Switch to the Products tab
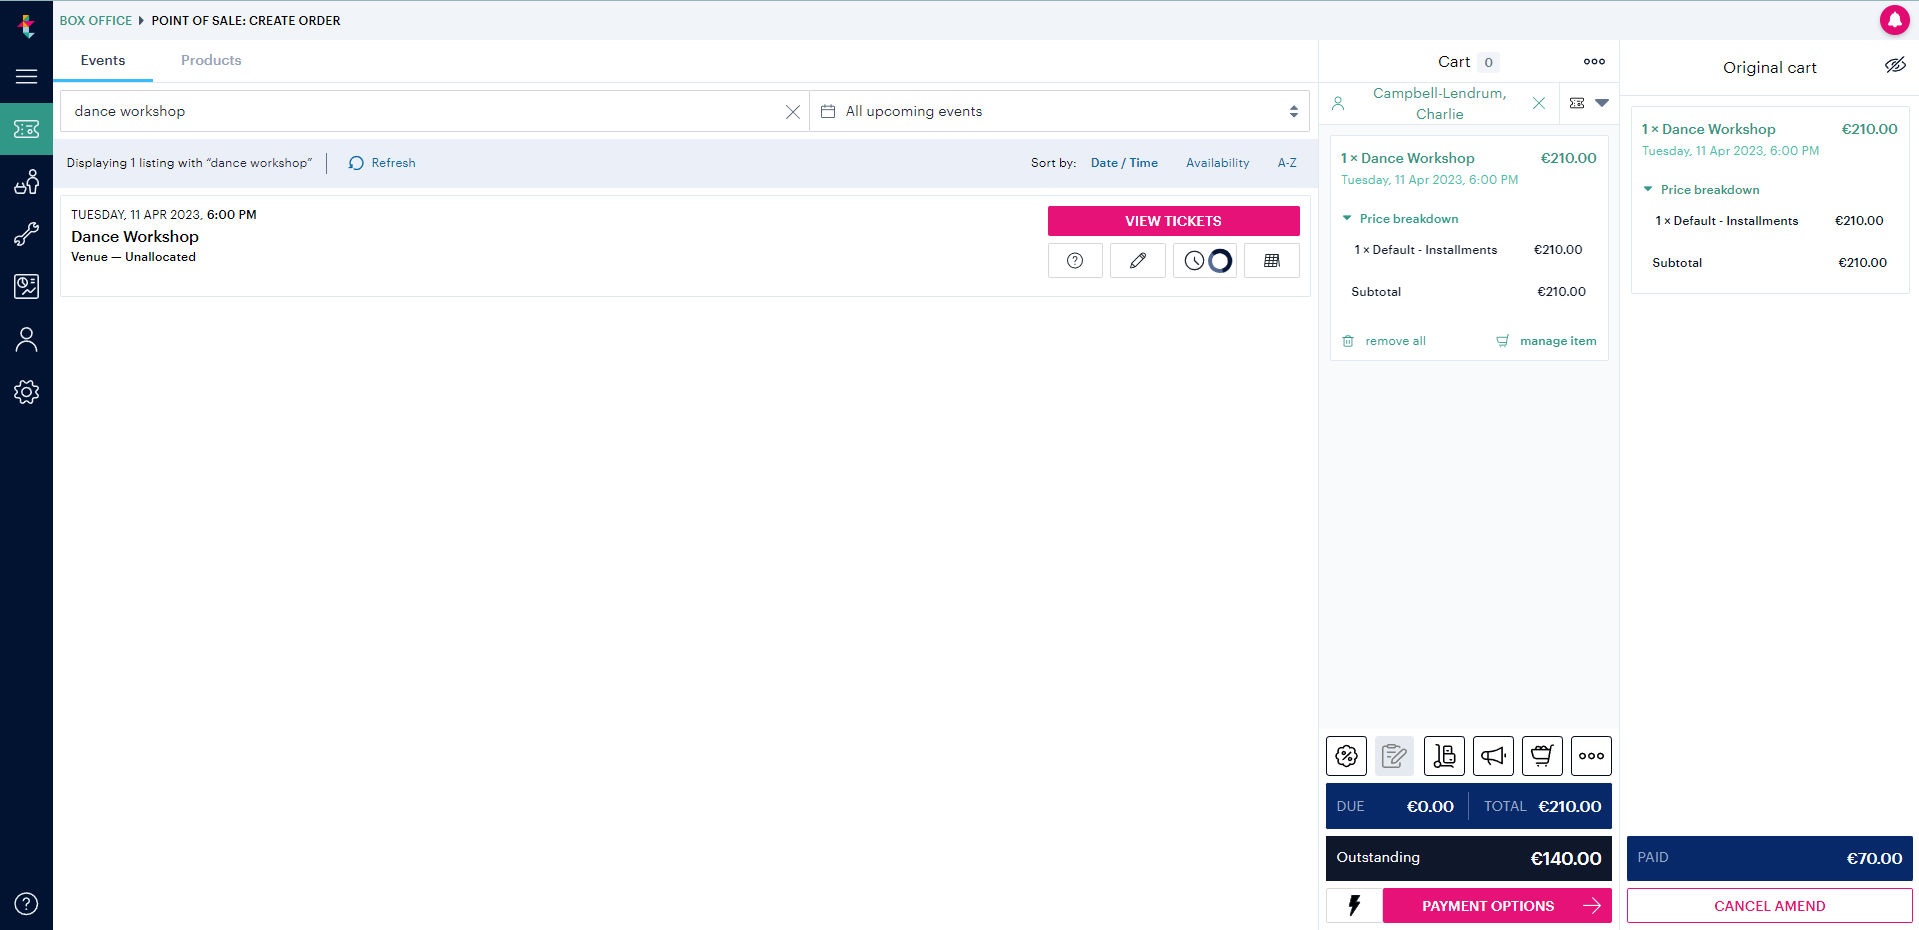This screenshot has height=930, width=1919. tap(211, 61)
